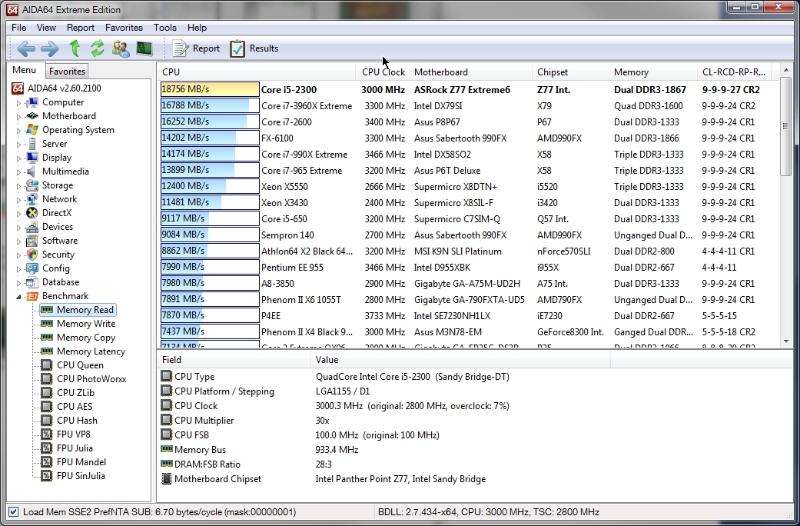Click the Results toolbar button
The image size is (800, 526).
tap(254, 48)
